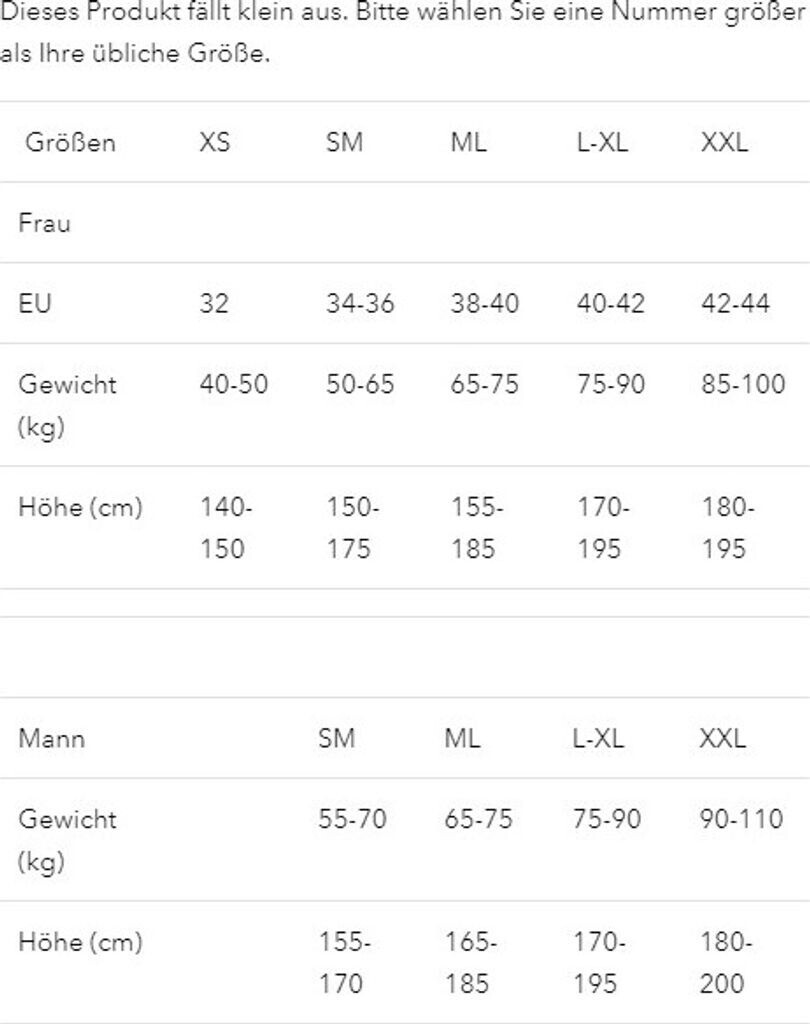Image resolution: width=810 pixels, height=1024 pixels.
Task: Click the EU 42-44 size cell
Action: click(736, 303)
